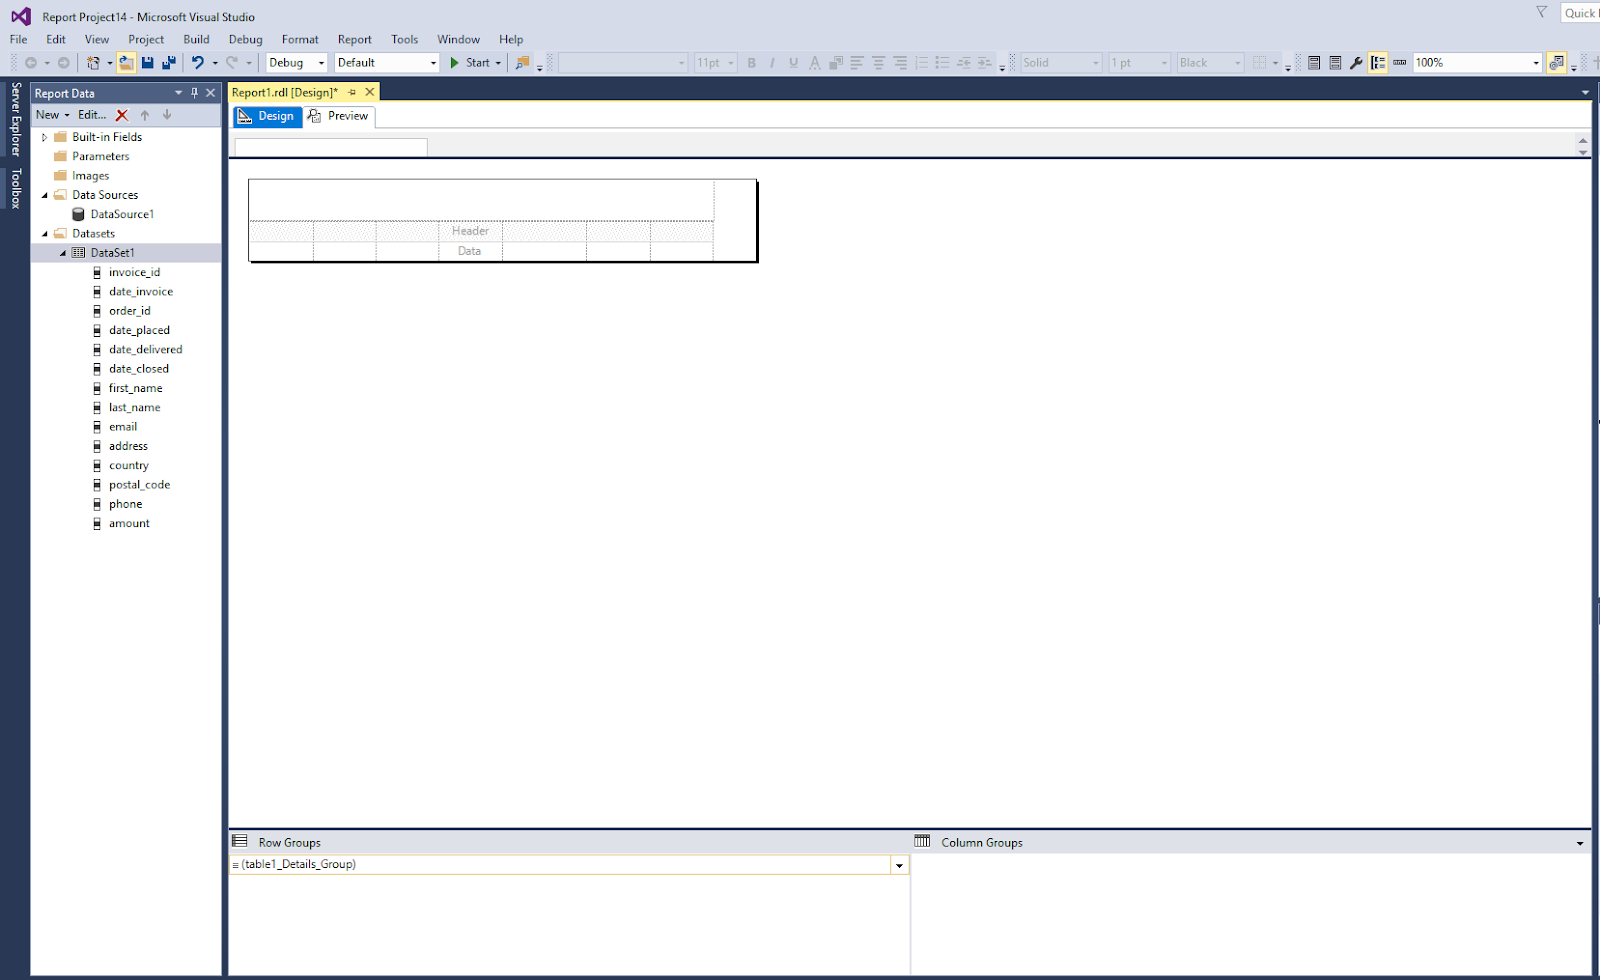Click the align left icon
Viewport: 1600px width, 980px height.
pyautogui.click(x=857, y=63)
